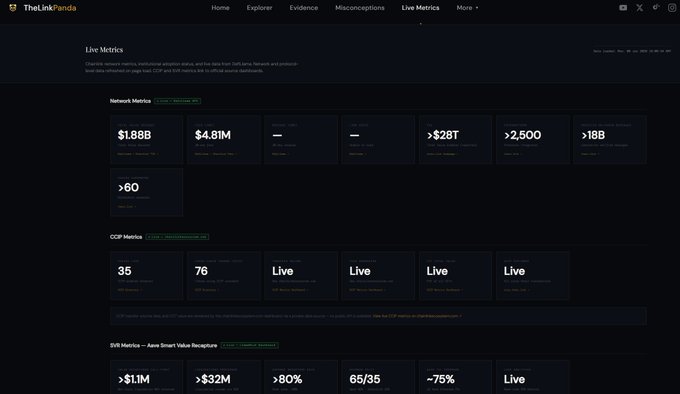
Task: Open source link under >2,500 value
Action: coord(513,154)
